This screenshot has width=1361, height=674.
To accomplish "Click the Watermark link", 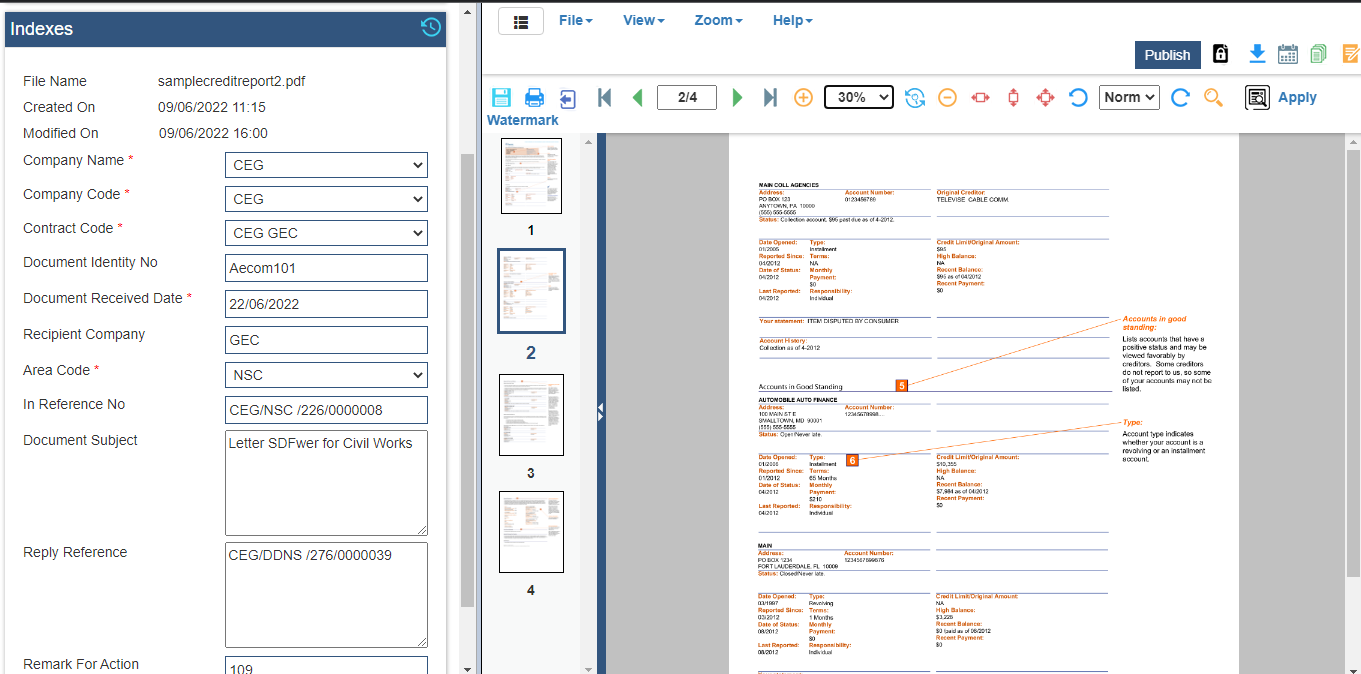I will [x=523, y=120].
